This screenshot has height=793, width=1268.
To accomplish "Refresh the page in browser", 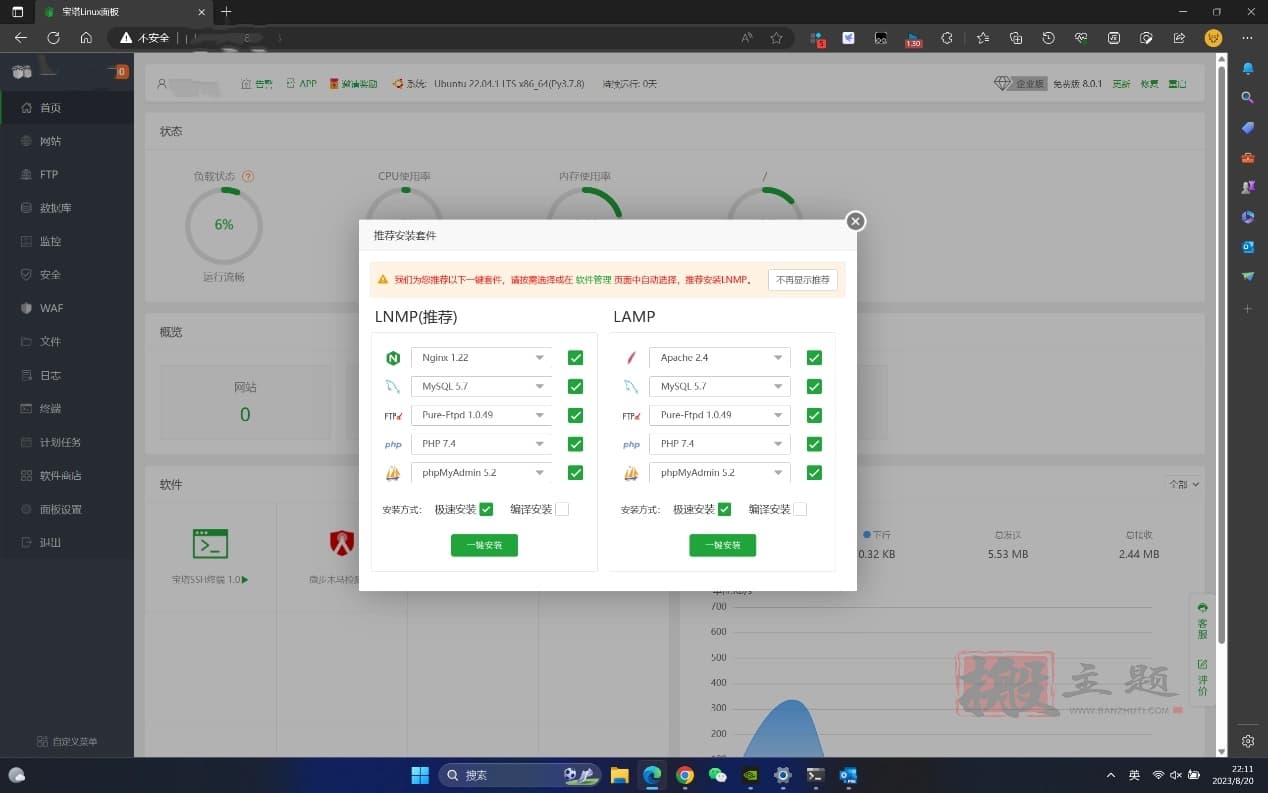I will point(54,37).
